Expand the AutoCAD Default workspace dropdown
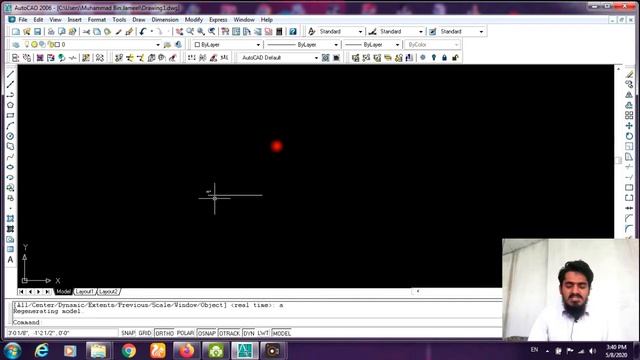The image size is (640, 360). click(316, 58)
